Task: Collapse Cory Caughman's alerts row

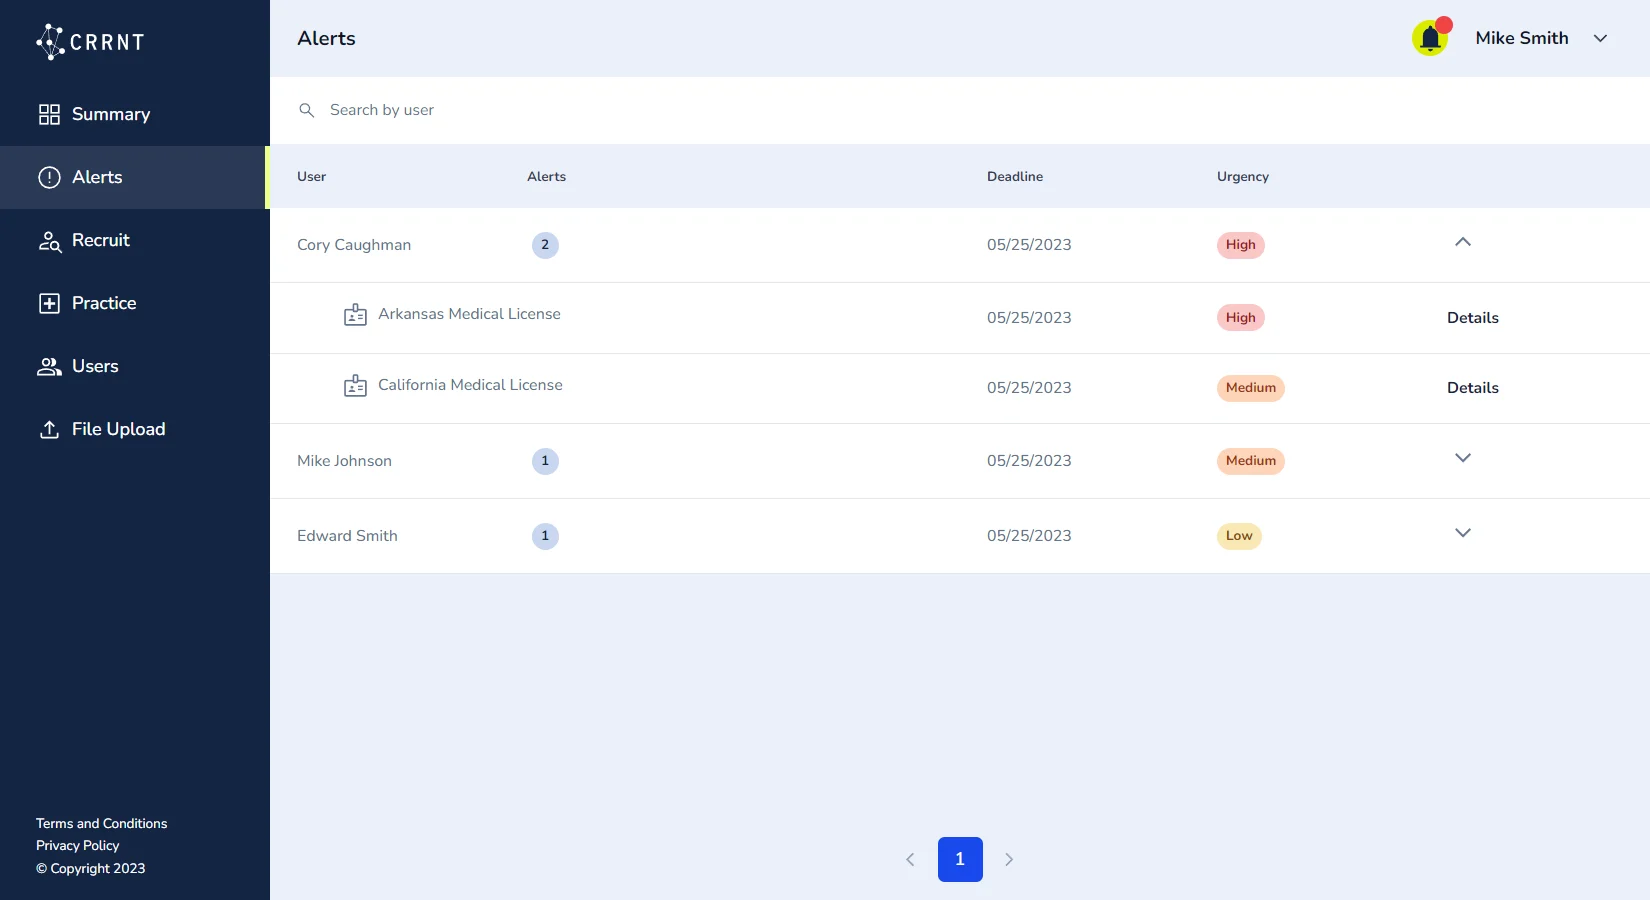Action: coord(1462,242)
